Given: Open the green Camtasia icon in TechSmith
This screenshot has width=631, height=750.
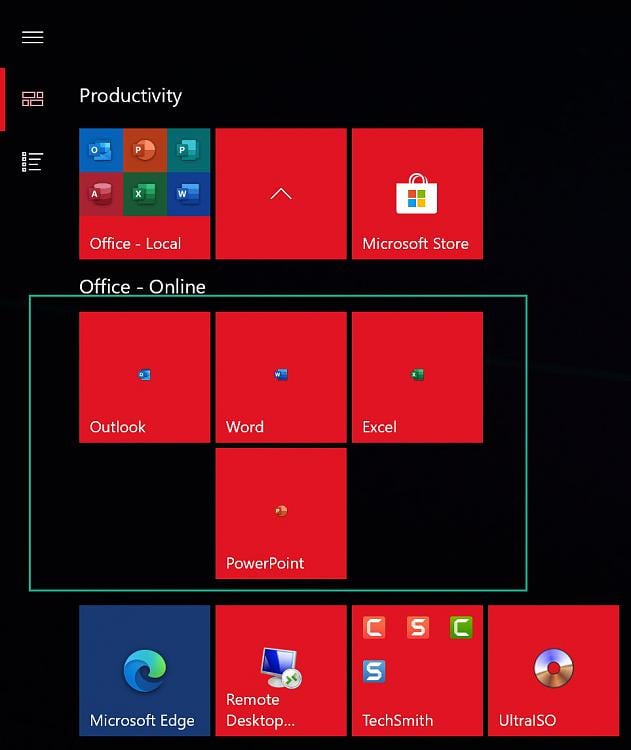Looking at the screenshot, I should coord(461,627).
